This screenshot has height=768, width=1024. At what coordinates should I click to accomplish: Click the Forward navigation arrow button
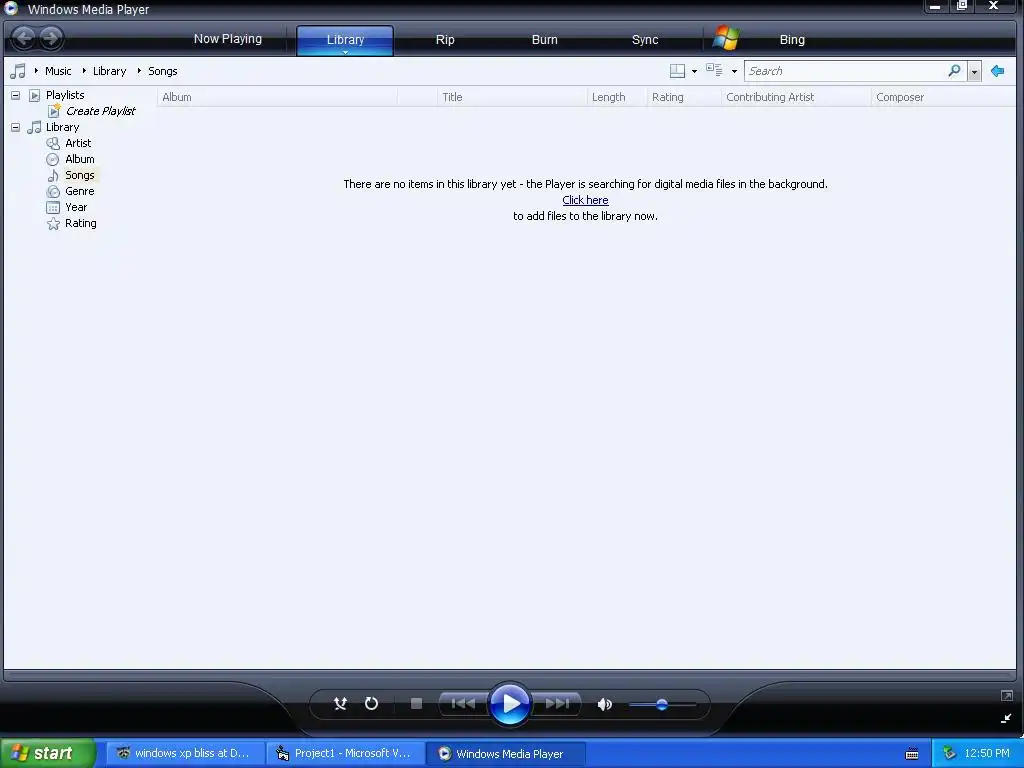tap(51, 38)
